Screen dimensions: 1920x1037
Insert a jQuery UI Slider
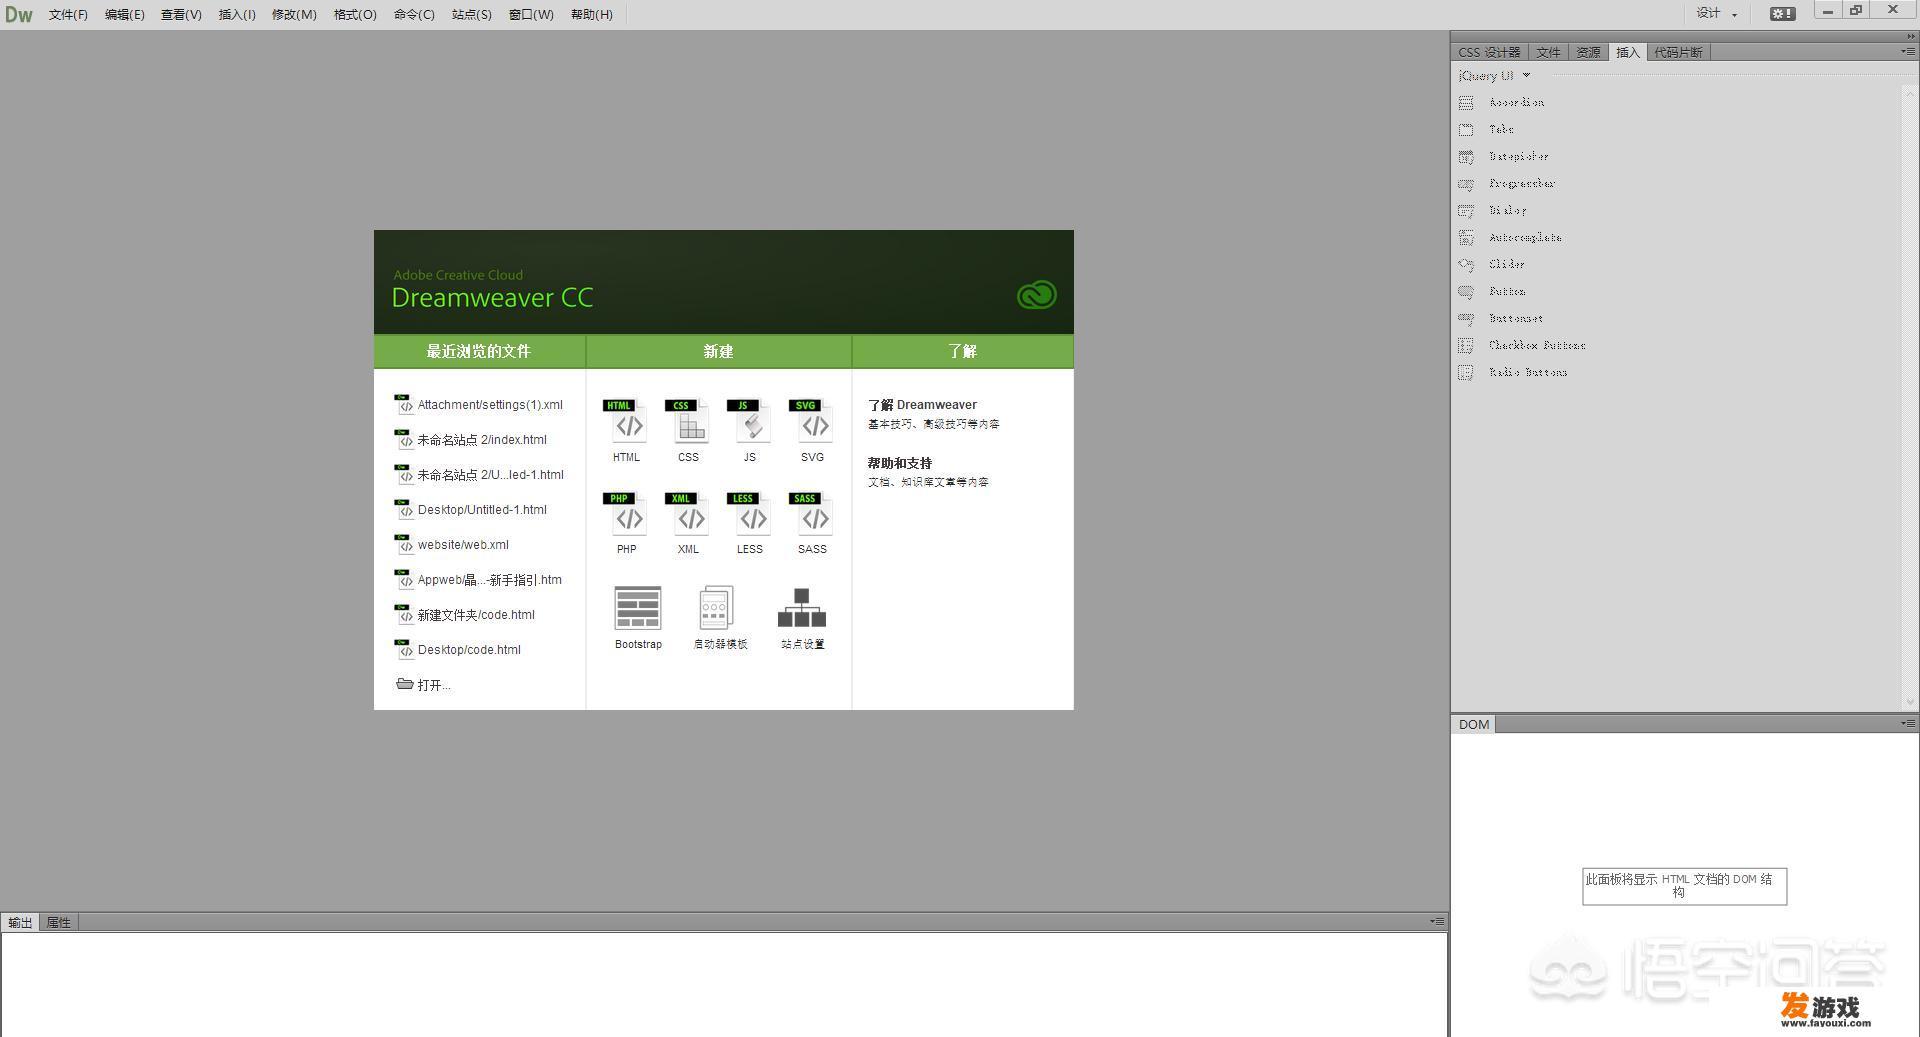click(1492, 264)
